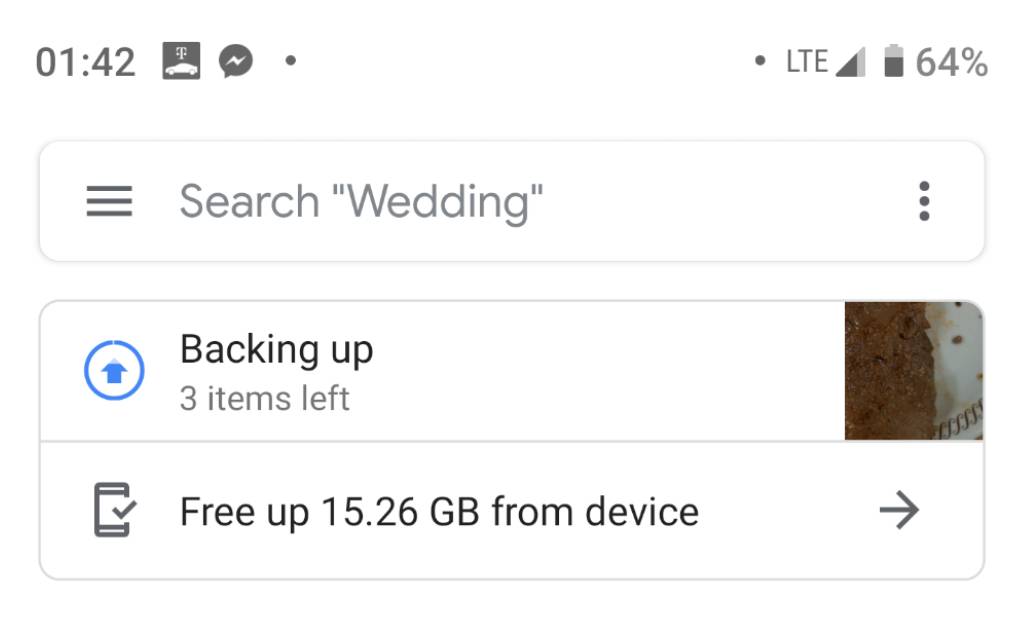Tap the 01:42 clock in status bar
The image size is (1024, 621).
(86, 62)
